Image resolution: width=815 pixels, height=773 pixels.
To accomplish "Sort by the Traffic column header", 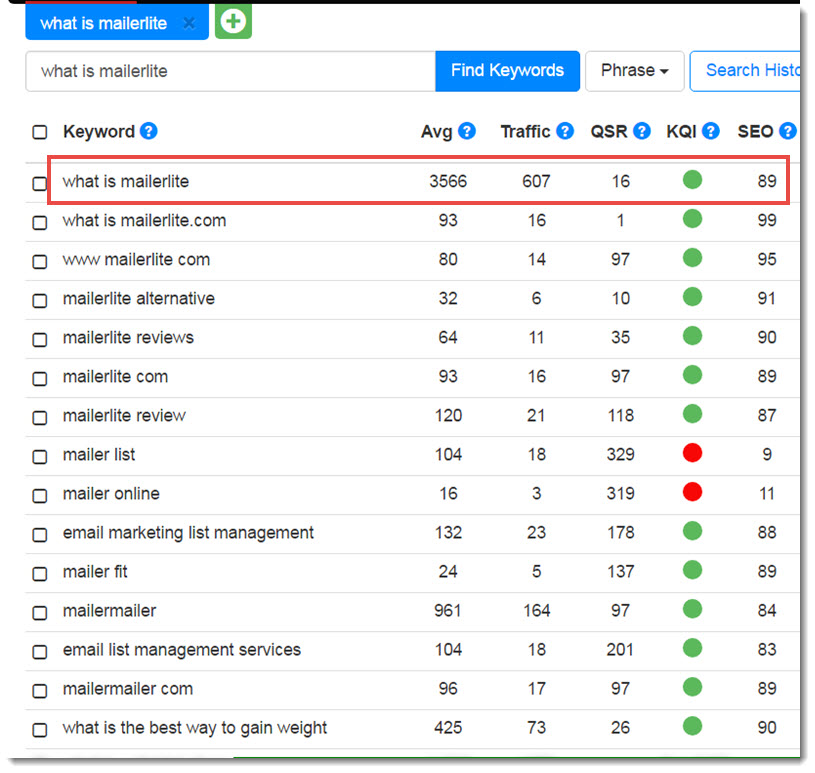I will (525, 132).
